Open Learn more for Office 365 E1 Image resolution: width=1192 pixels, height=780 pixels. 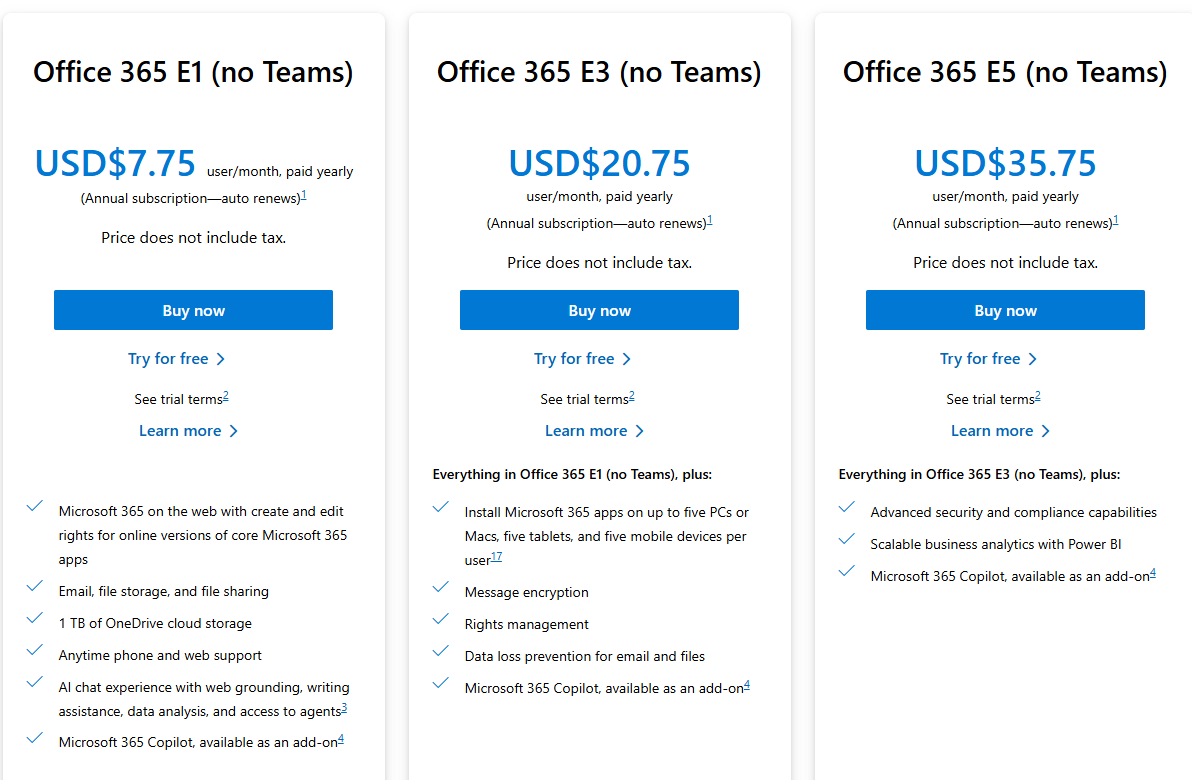189,431
